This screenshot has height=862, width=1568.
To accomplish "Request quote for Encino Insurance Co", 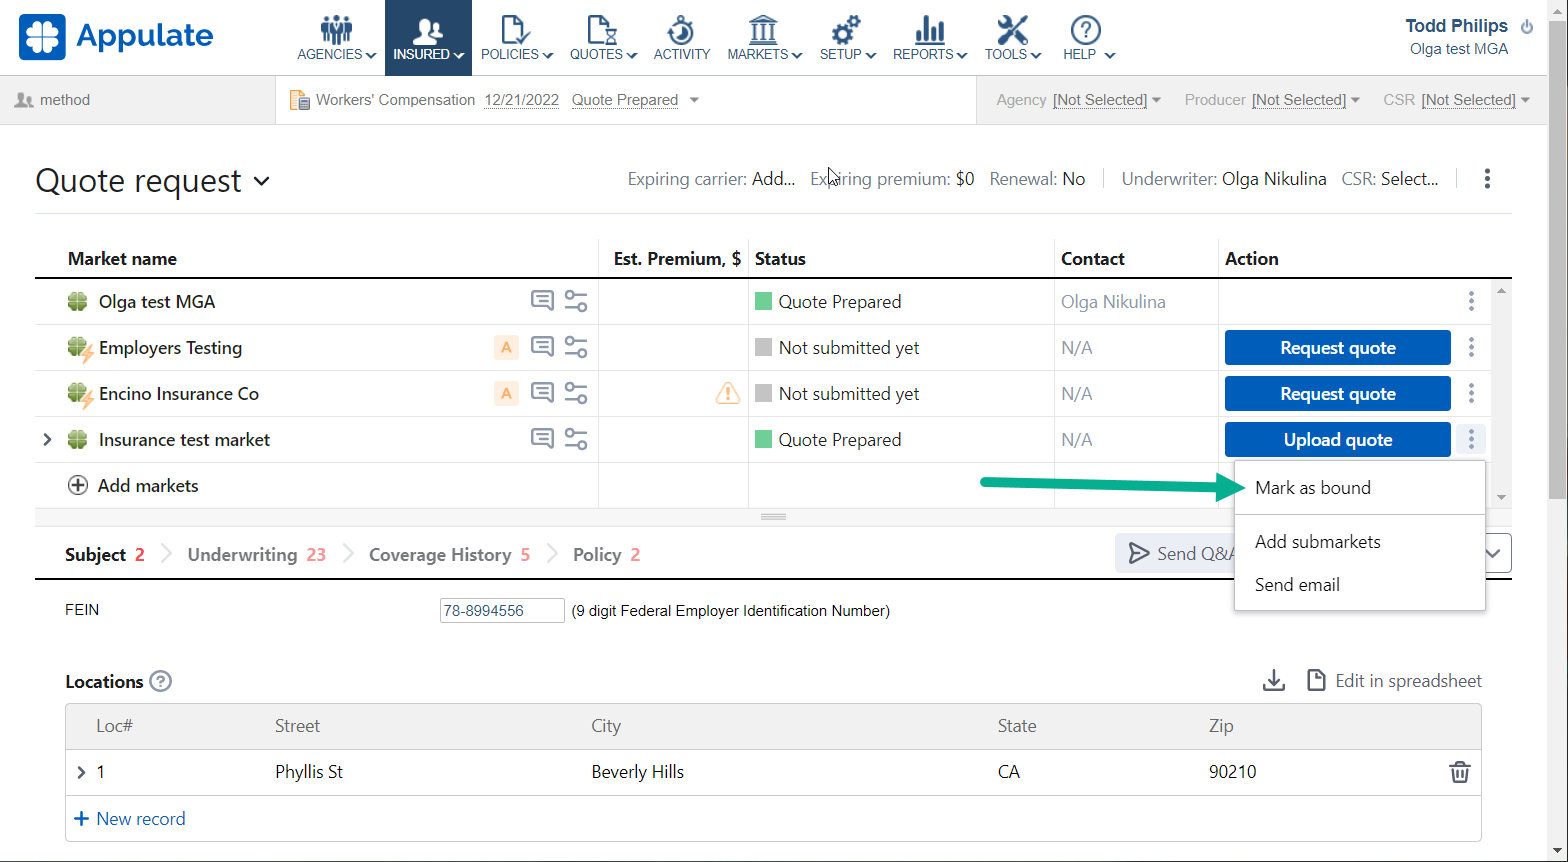I will [1338, 394].
